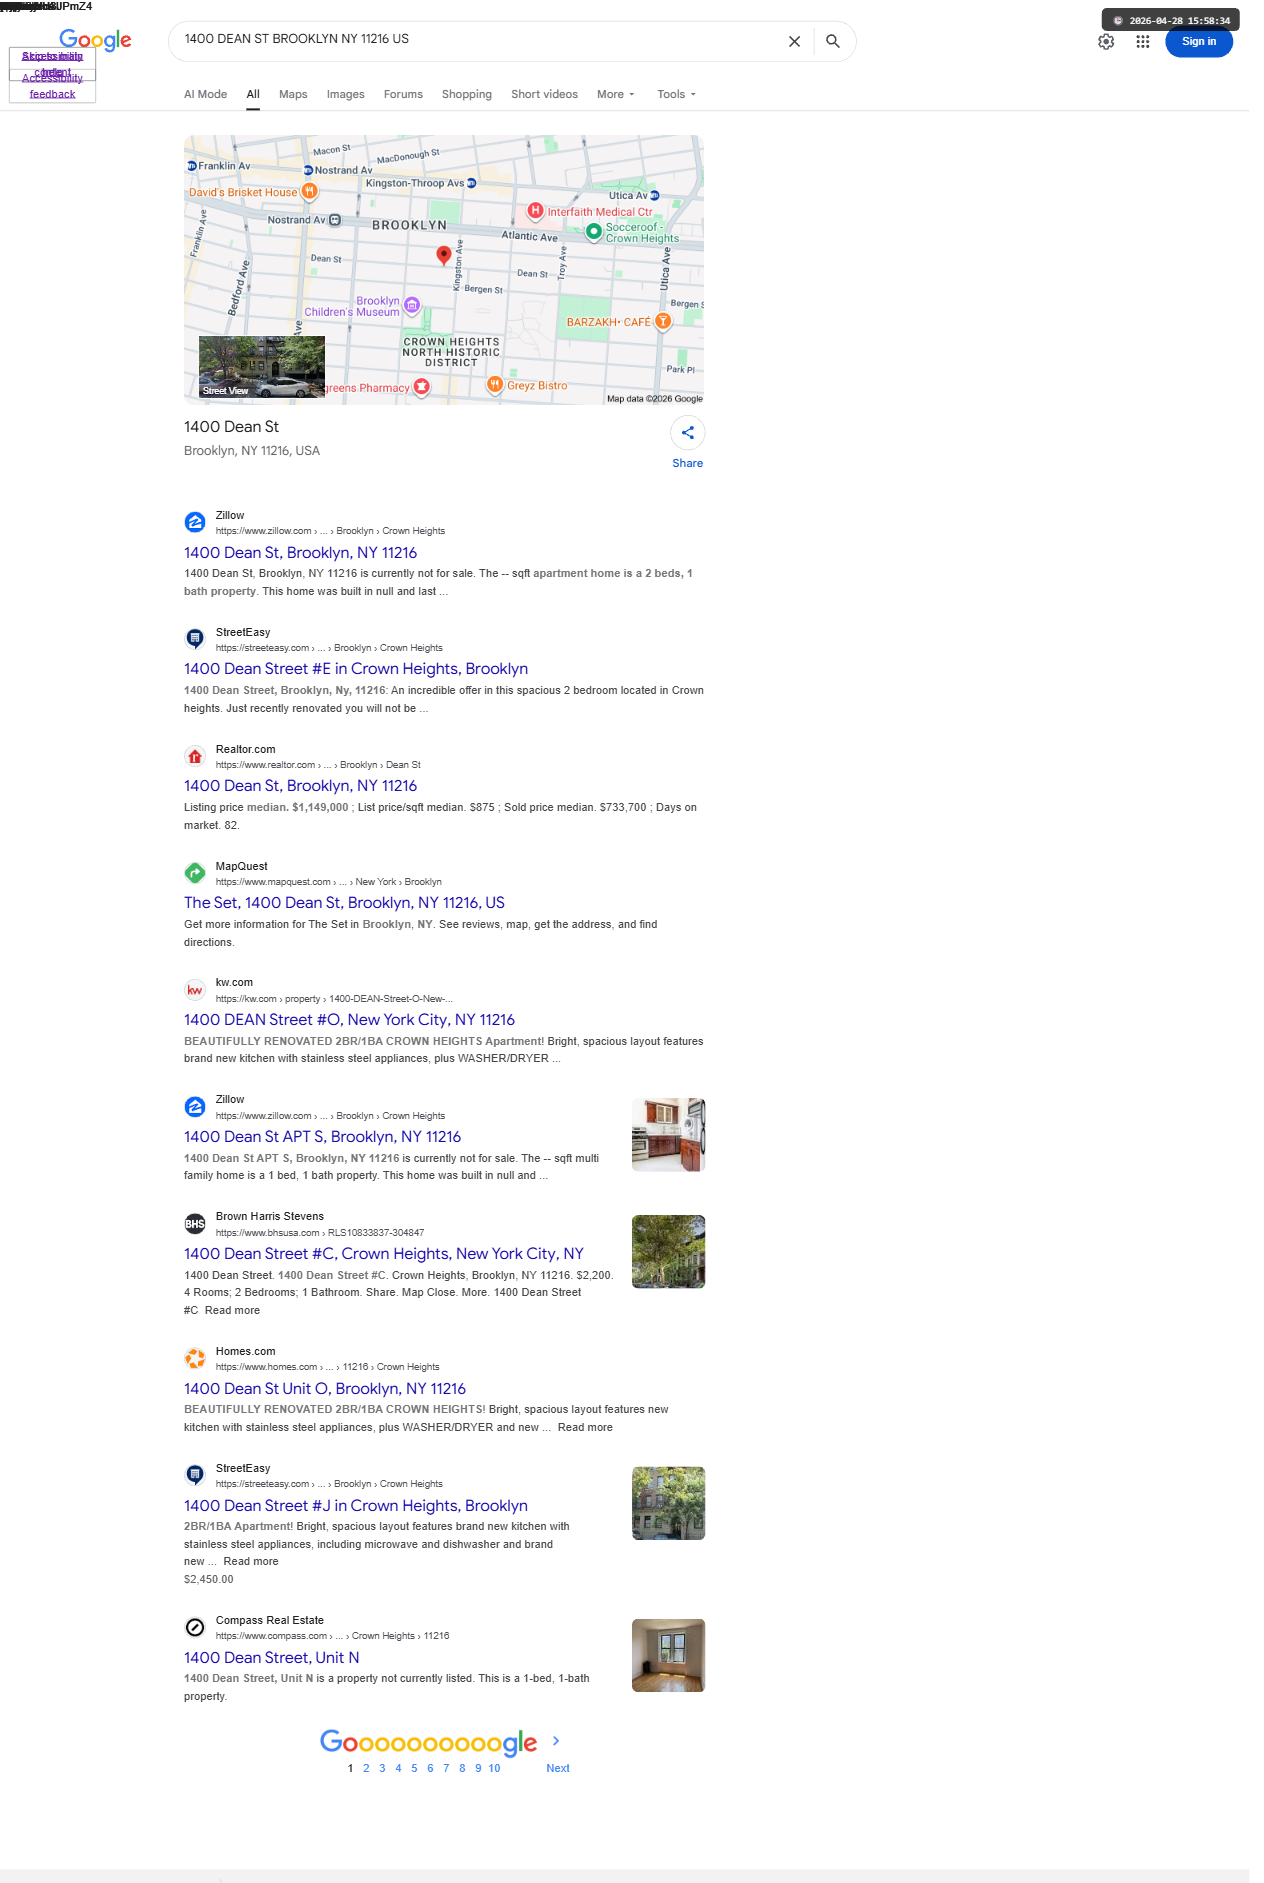Click the timestamp overlay clock icon
1264x1883 pixels.
[1118, 21]
